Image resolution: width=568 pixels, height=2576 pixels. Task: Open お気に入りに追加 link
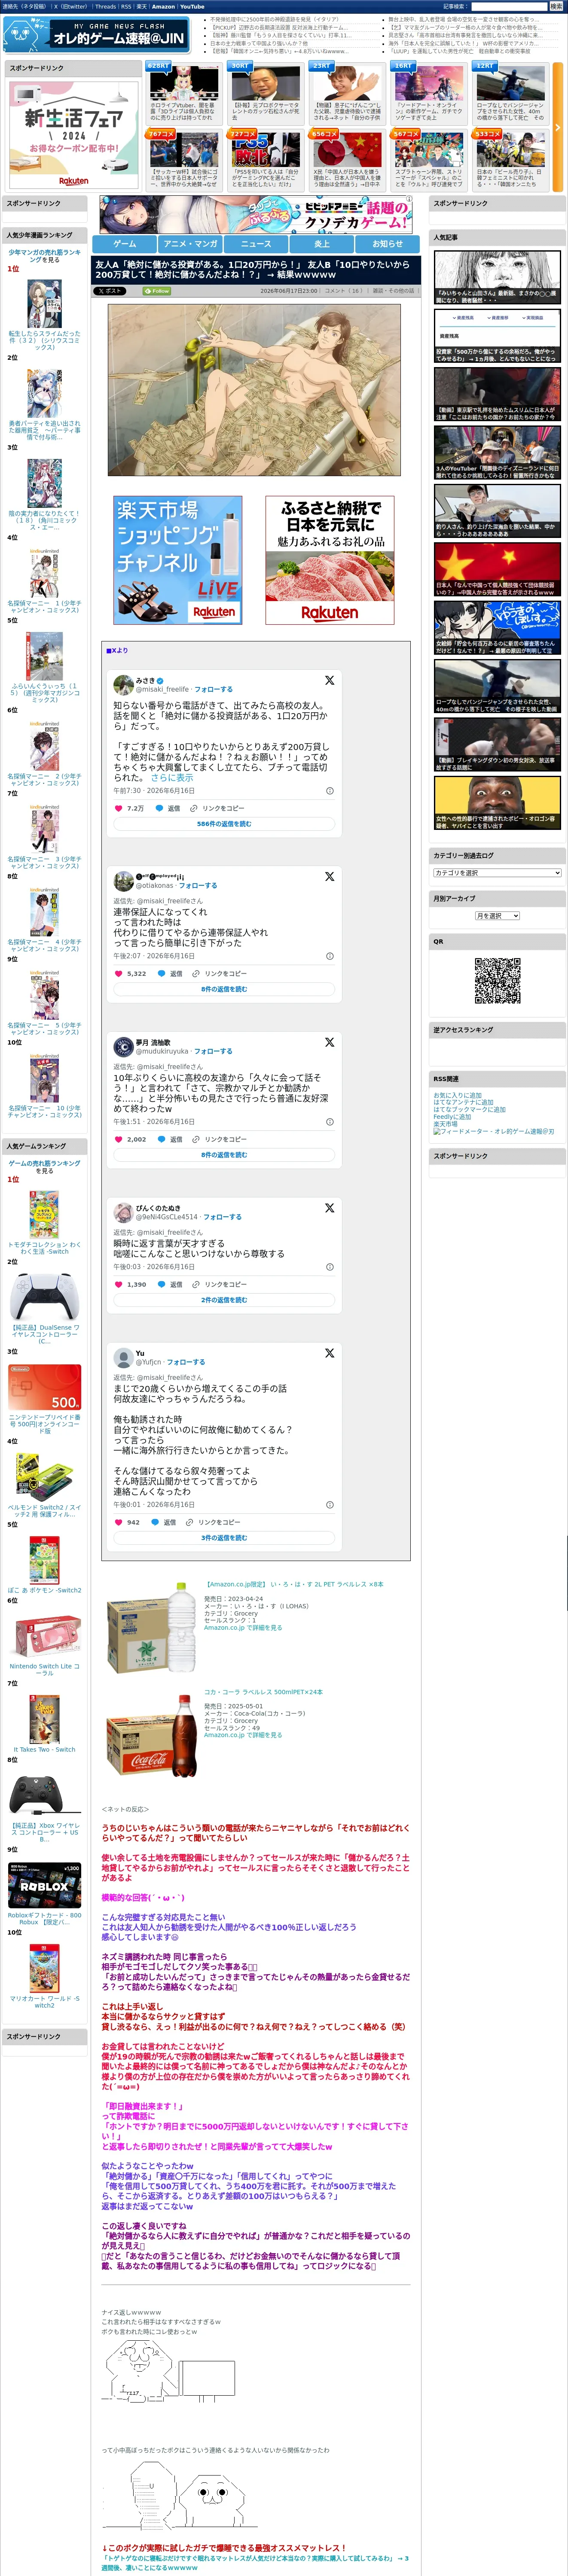(457, 1095)
